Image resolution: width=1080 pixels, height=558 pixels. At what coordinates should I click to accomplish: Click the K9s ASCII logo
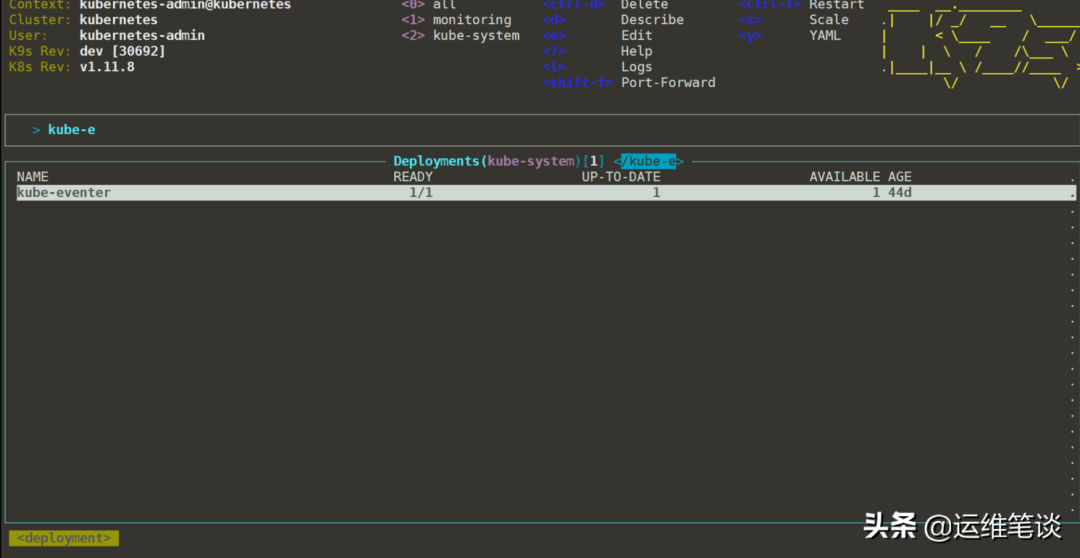981,47
